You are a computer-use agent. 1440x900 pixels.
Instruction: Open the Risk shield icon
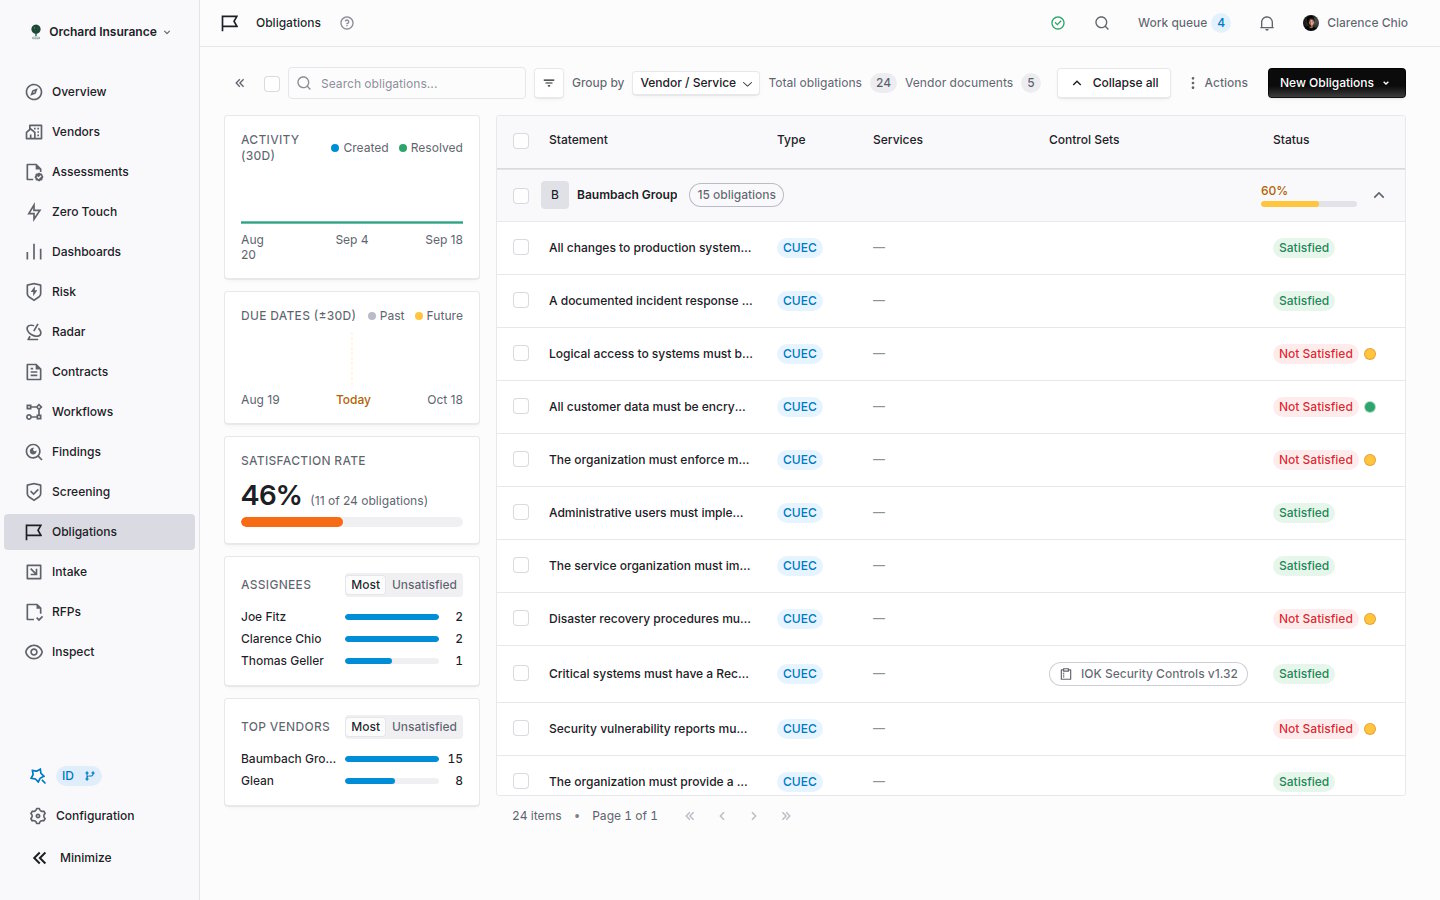click(x=34, y=292)
